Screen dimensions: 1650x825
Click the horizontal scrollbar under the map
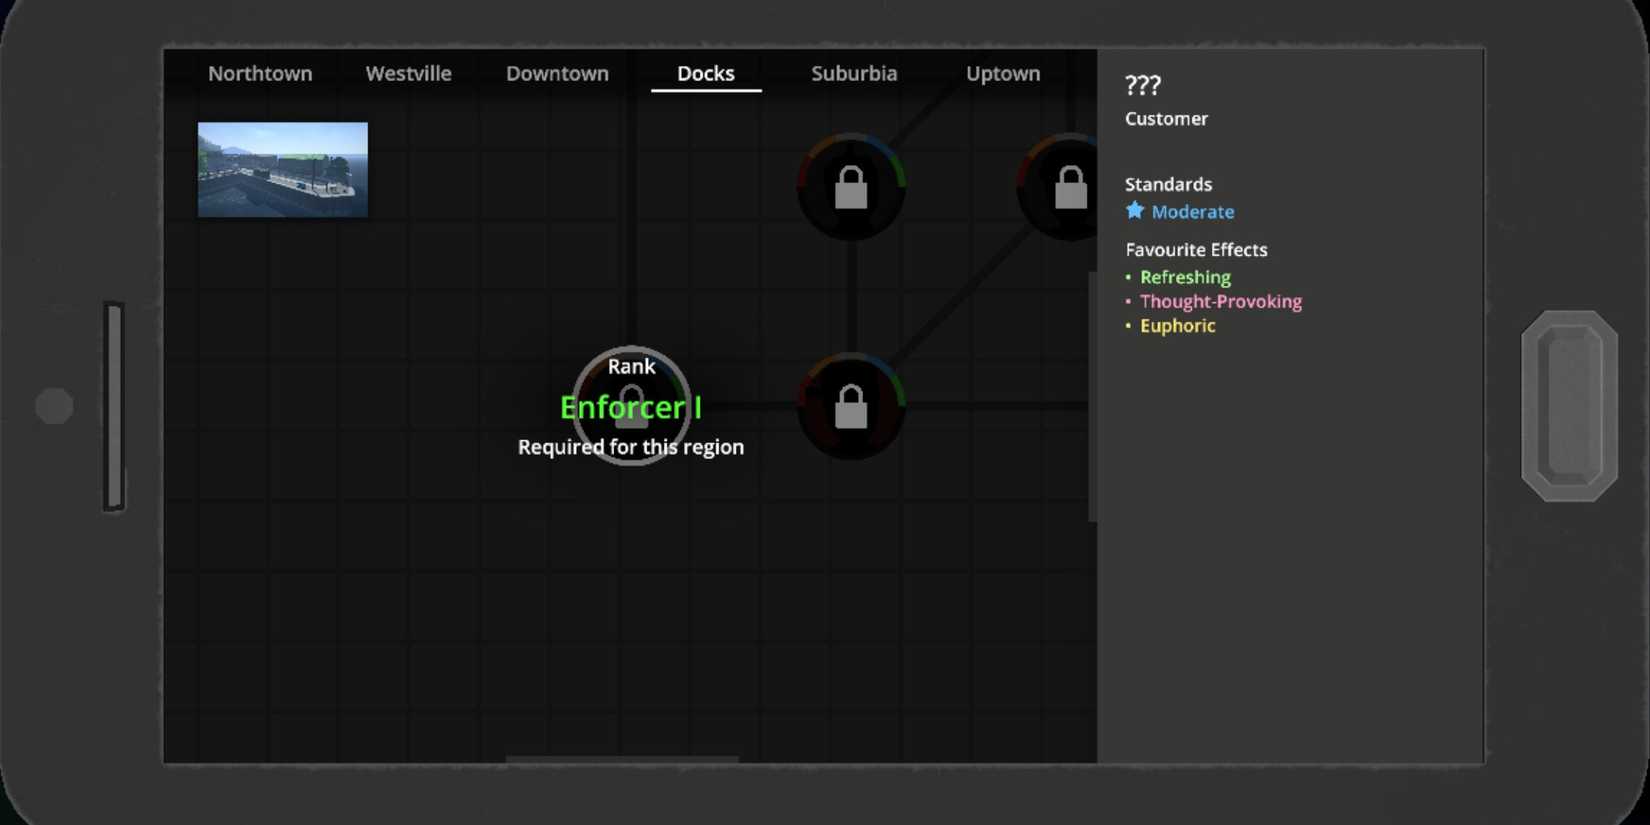621,760
